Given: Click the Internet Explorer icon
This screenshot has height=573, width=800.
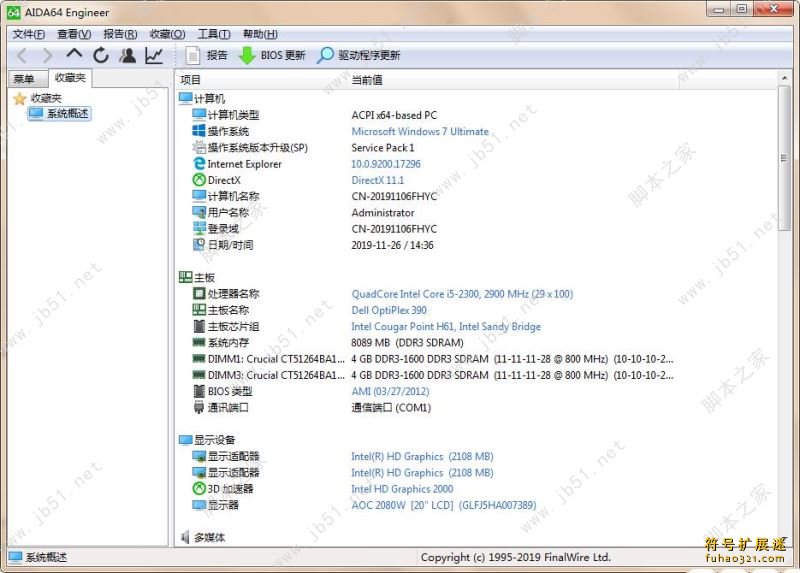Looking at the screenshot, I should [x=199, y=164].
